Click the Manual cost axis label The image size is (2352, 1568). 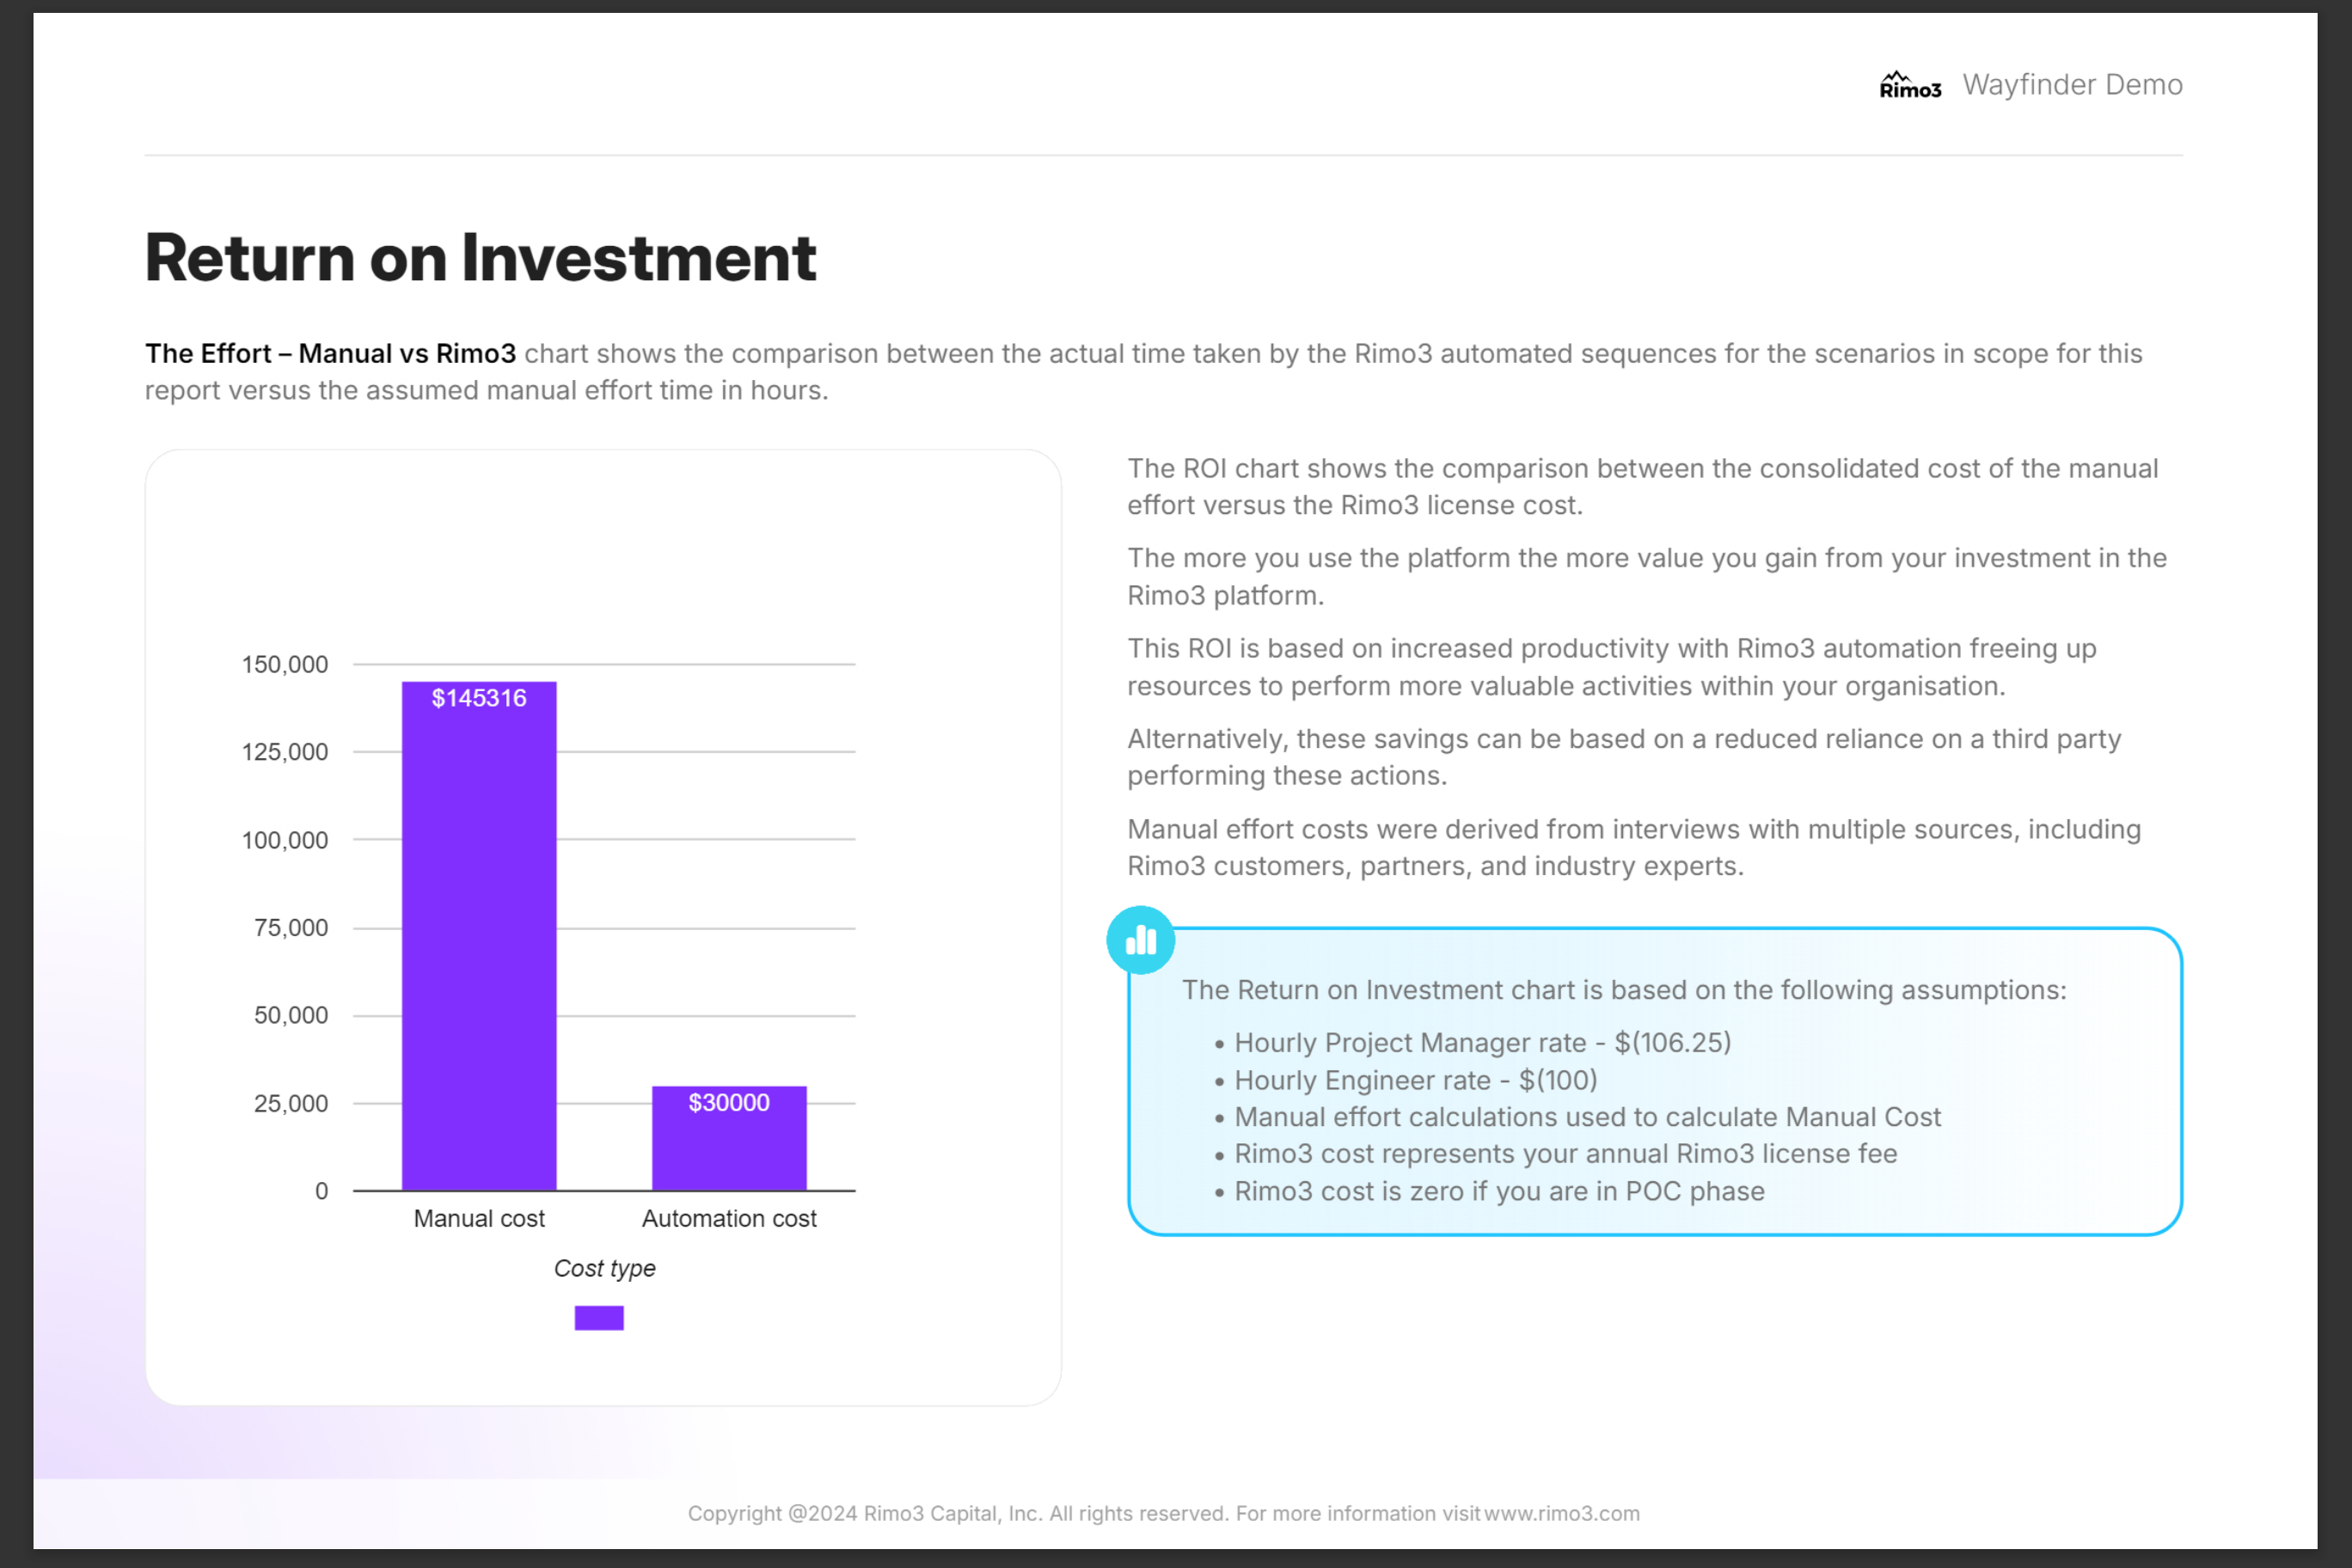tap(479, 1218)
